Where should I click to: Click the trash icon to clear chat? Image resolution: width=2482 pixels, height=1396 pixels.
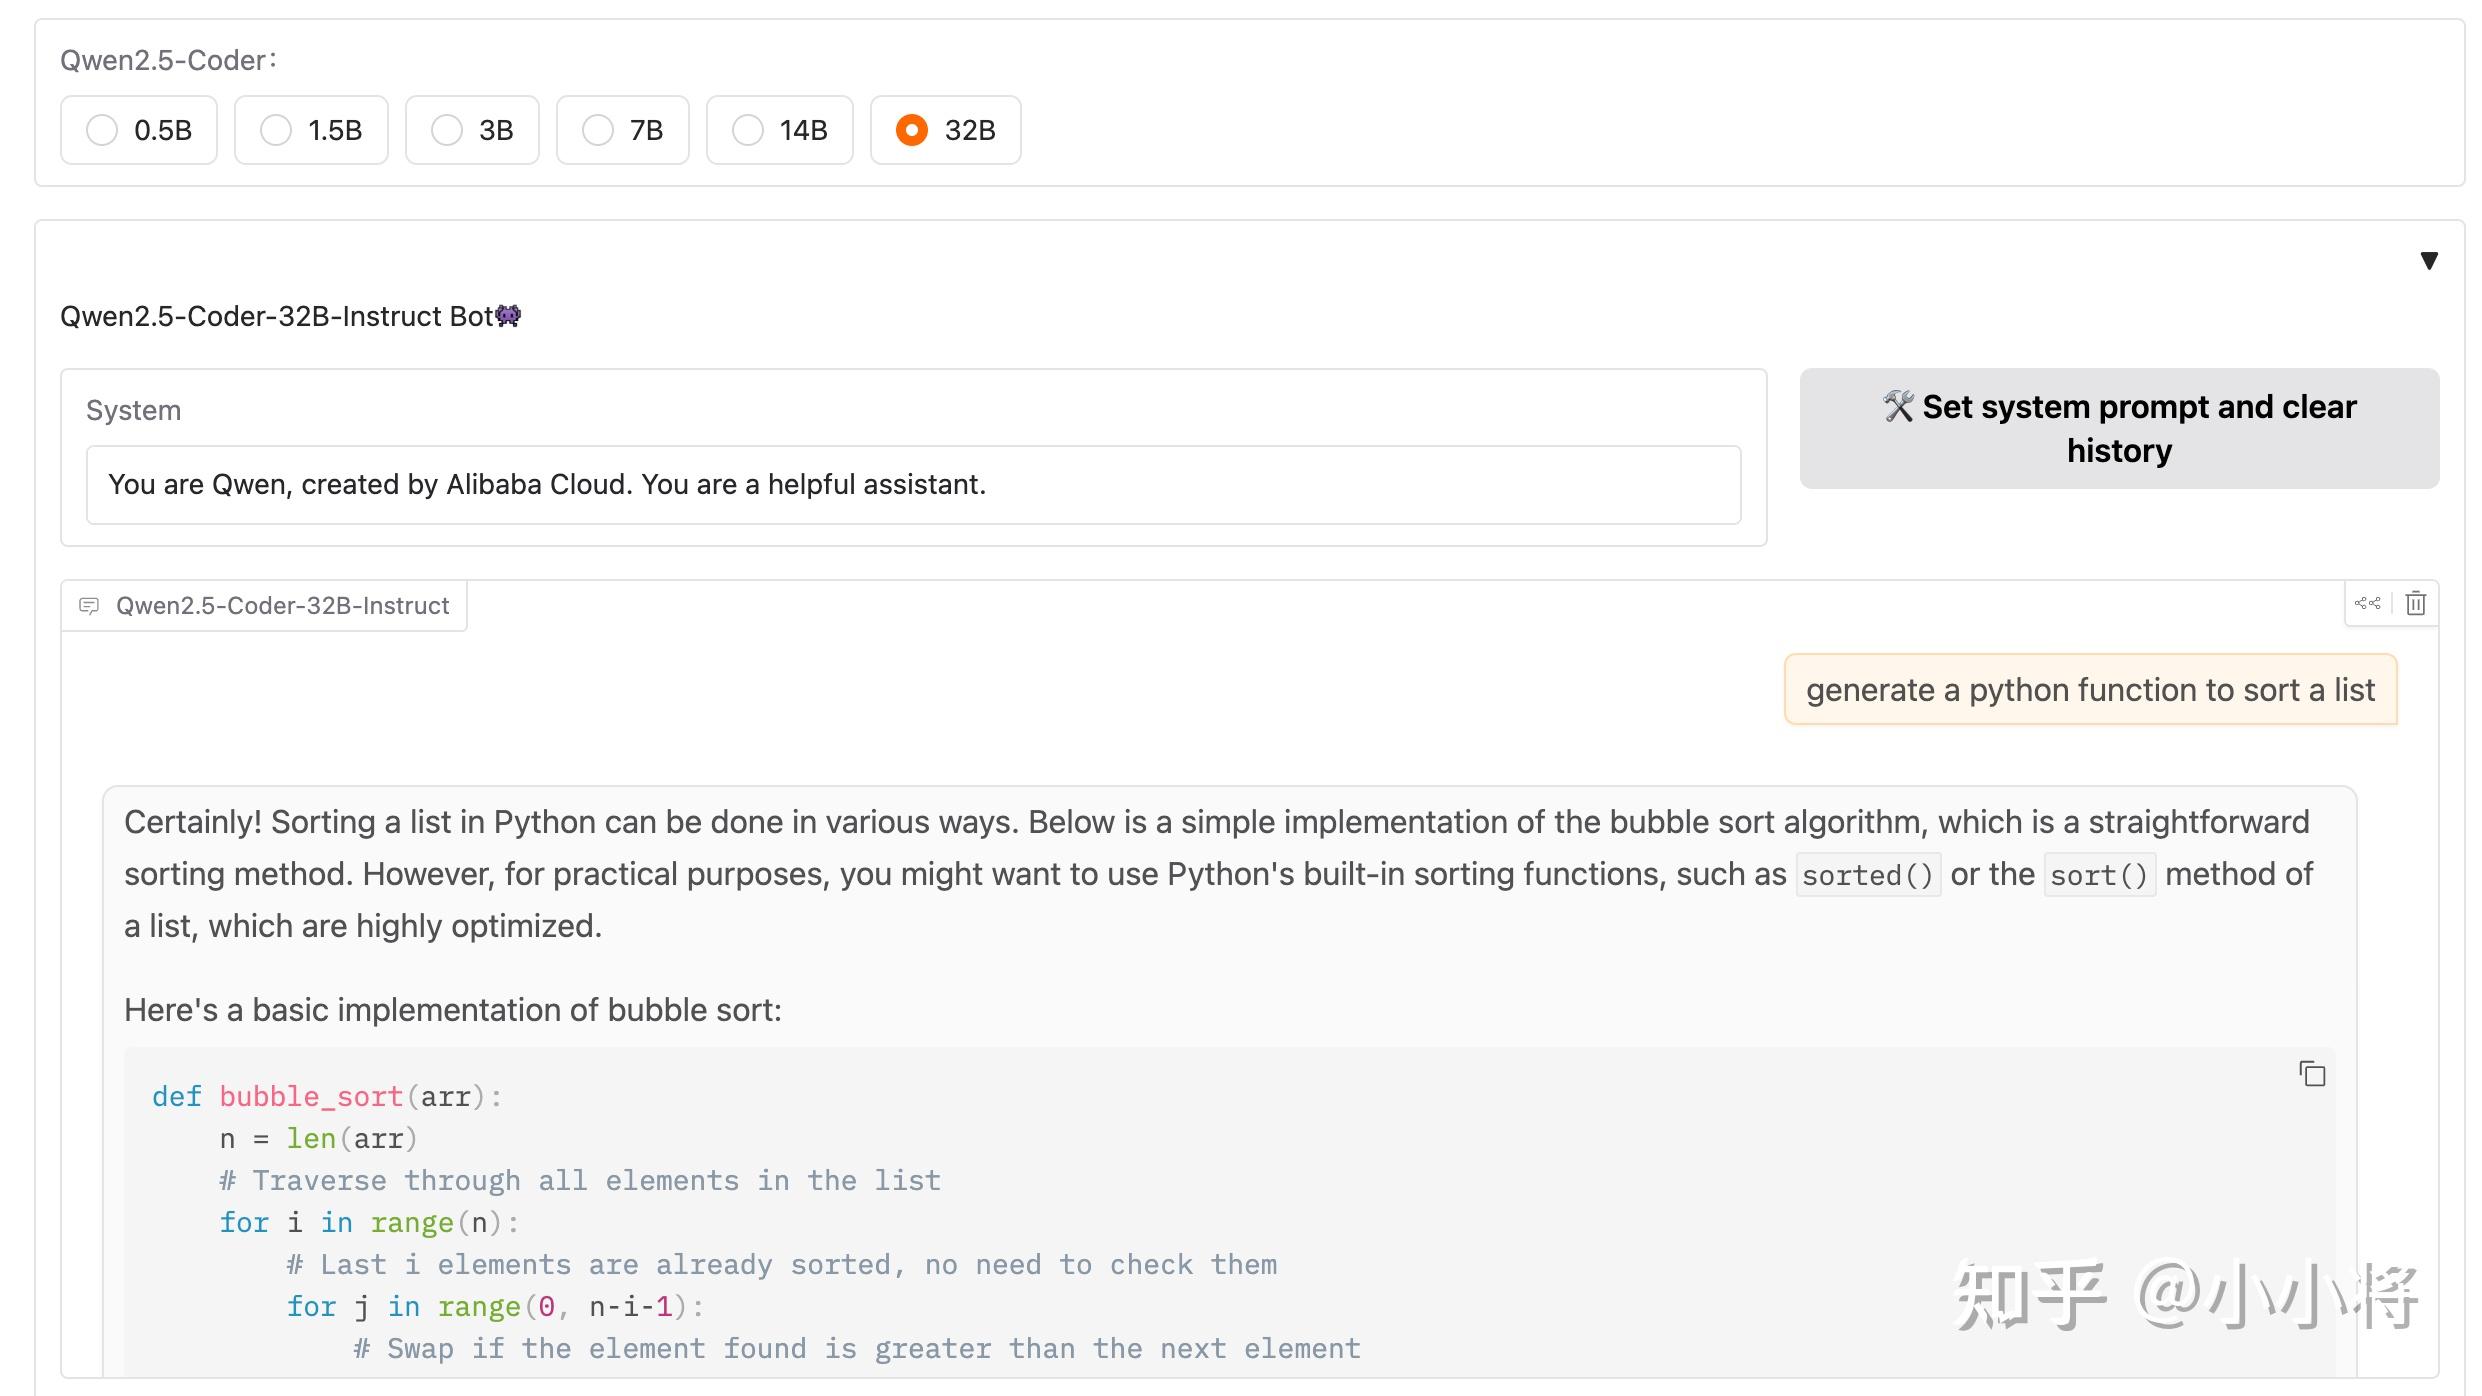pyautogui.click(x=2415, y=603)
